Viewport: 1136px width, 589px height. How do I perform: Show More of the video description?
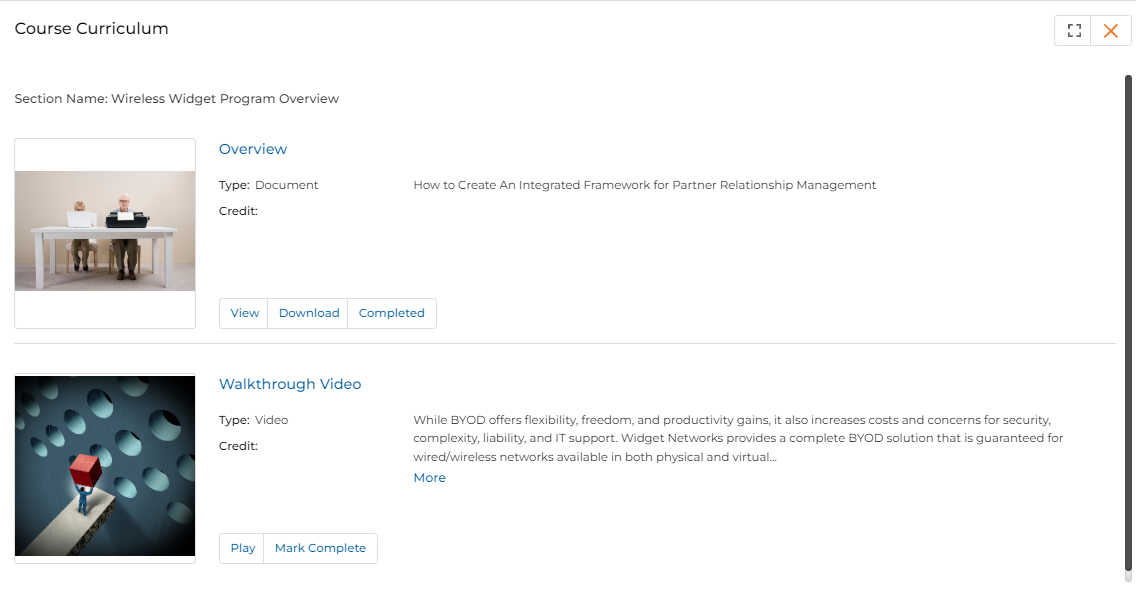coord(430,478)
